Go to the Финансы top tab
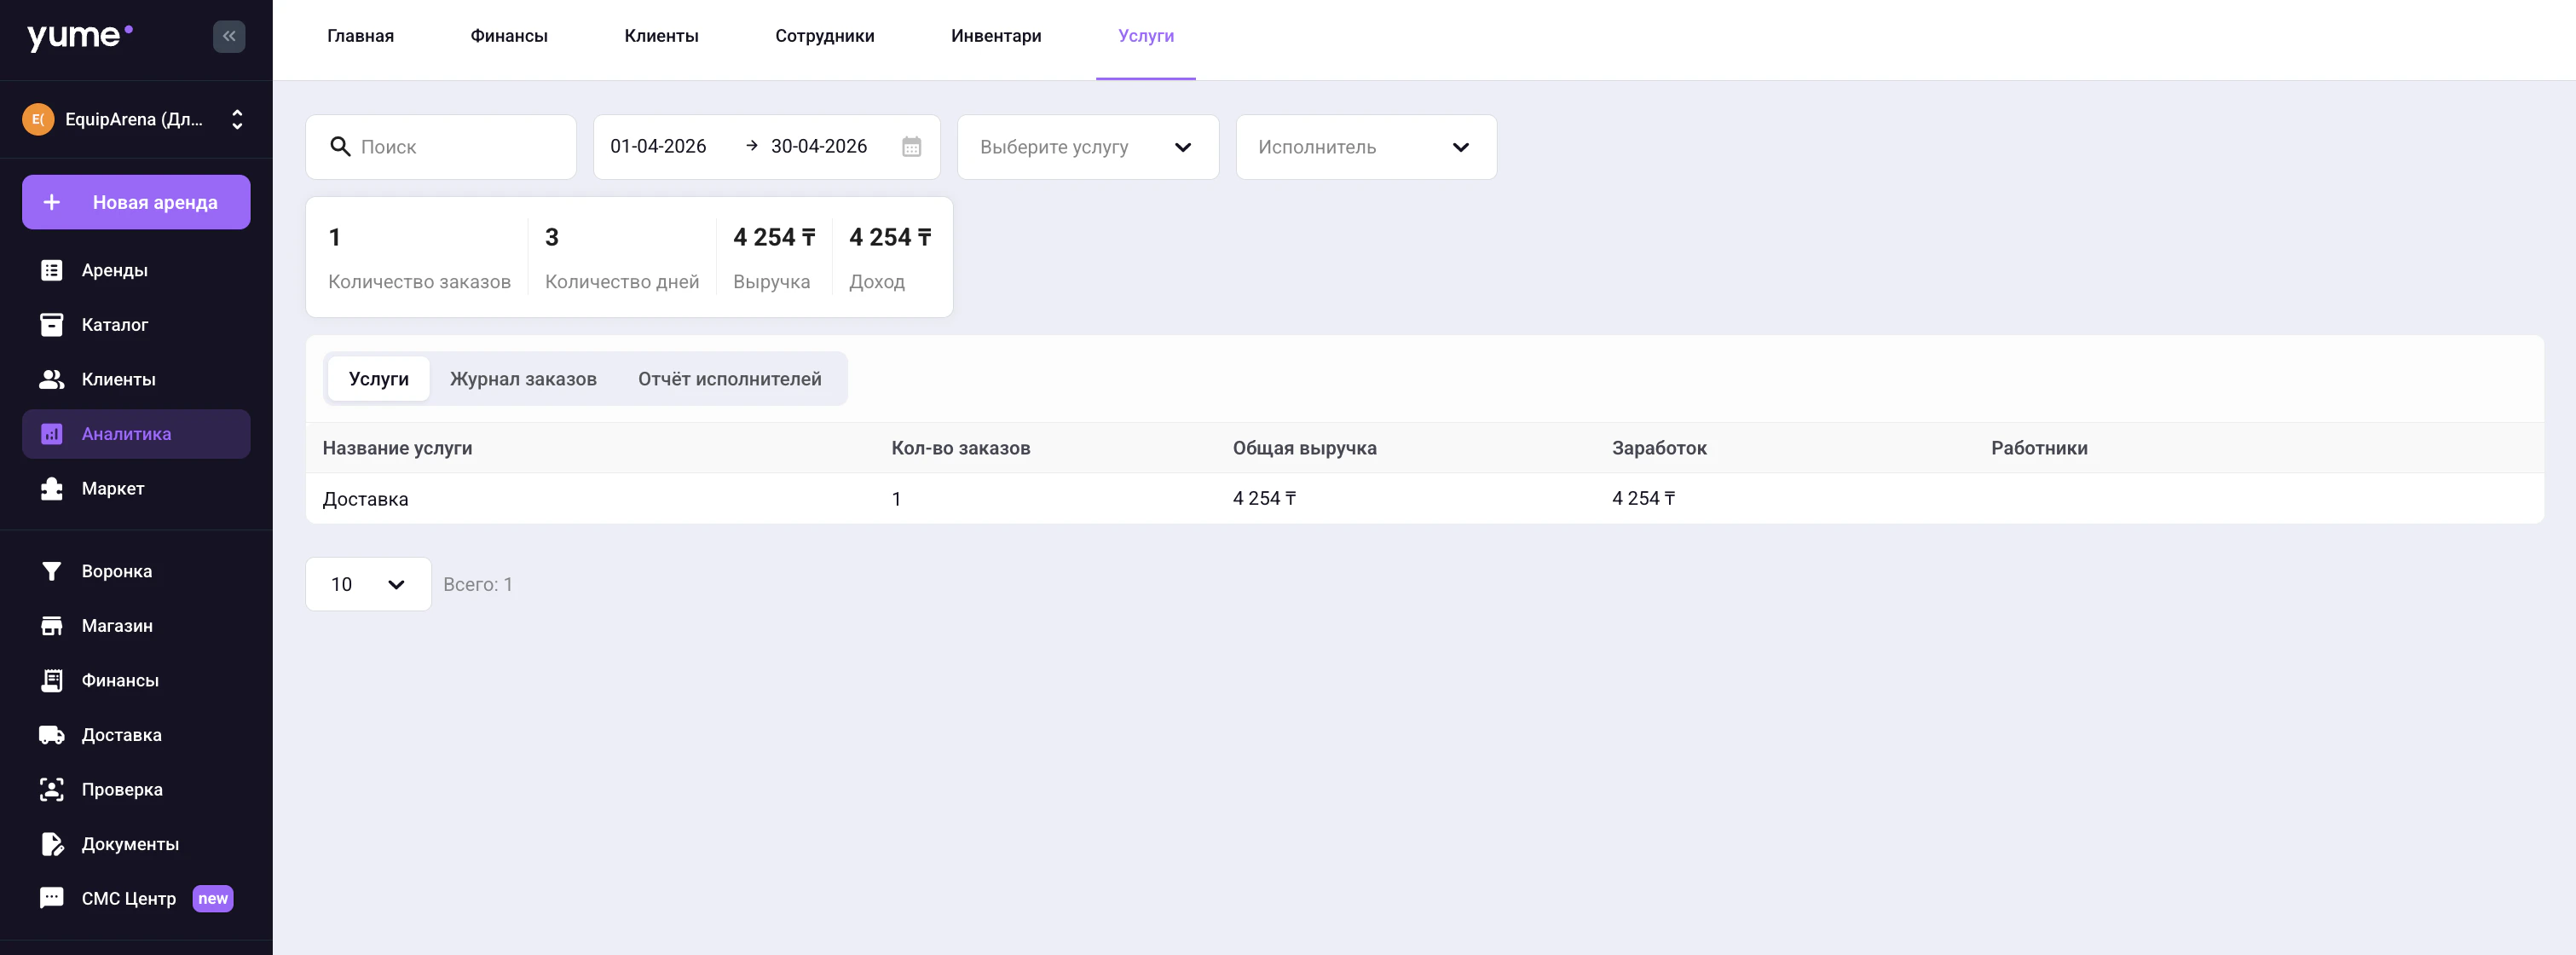Viewport: 2576px width, 955px height. coord(508,36)
